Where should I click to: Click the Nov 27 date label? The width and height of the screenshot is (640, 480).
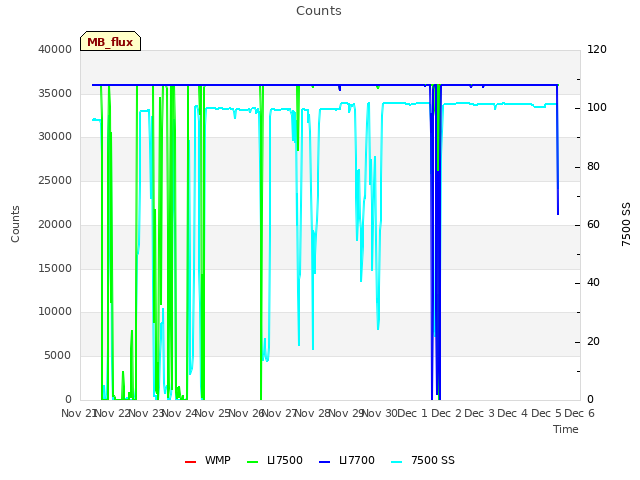[x=280, y=413]
